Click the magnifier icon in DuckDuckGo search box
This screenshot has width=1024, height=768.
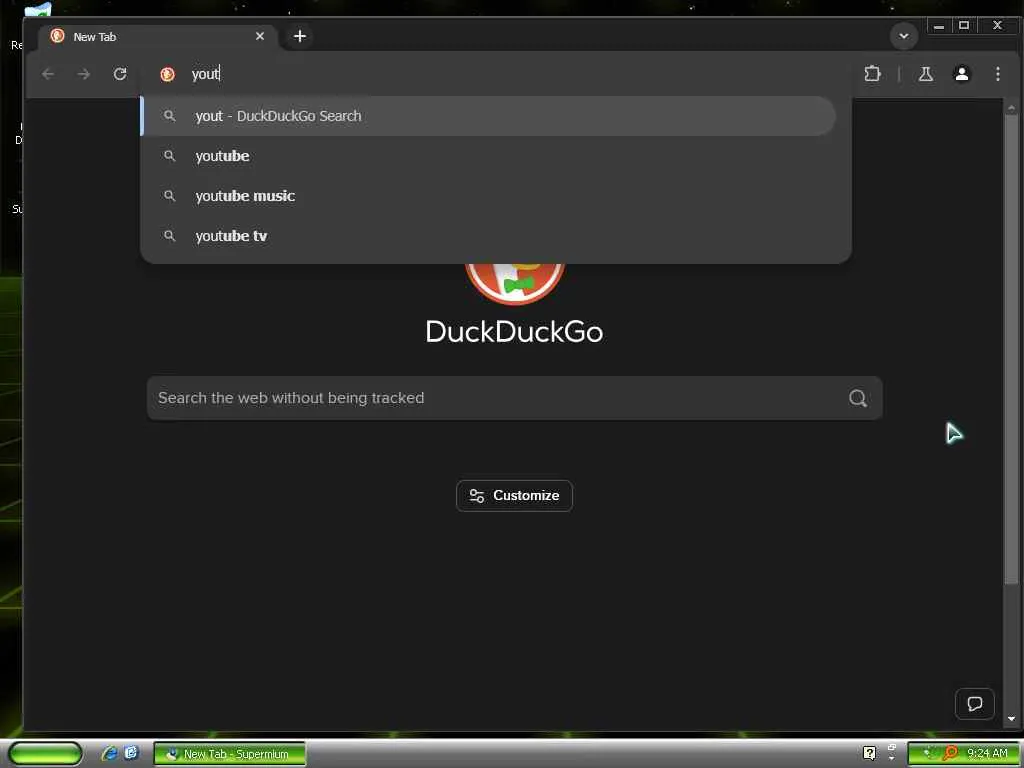coord(857,398)
